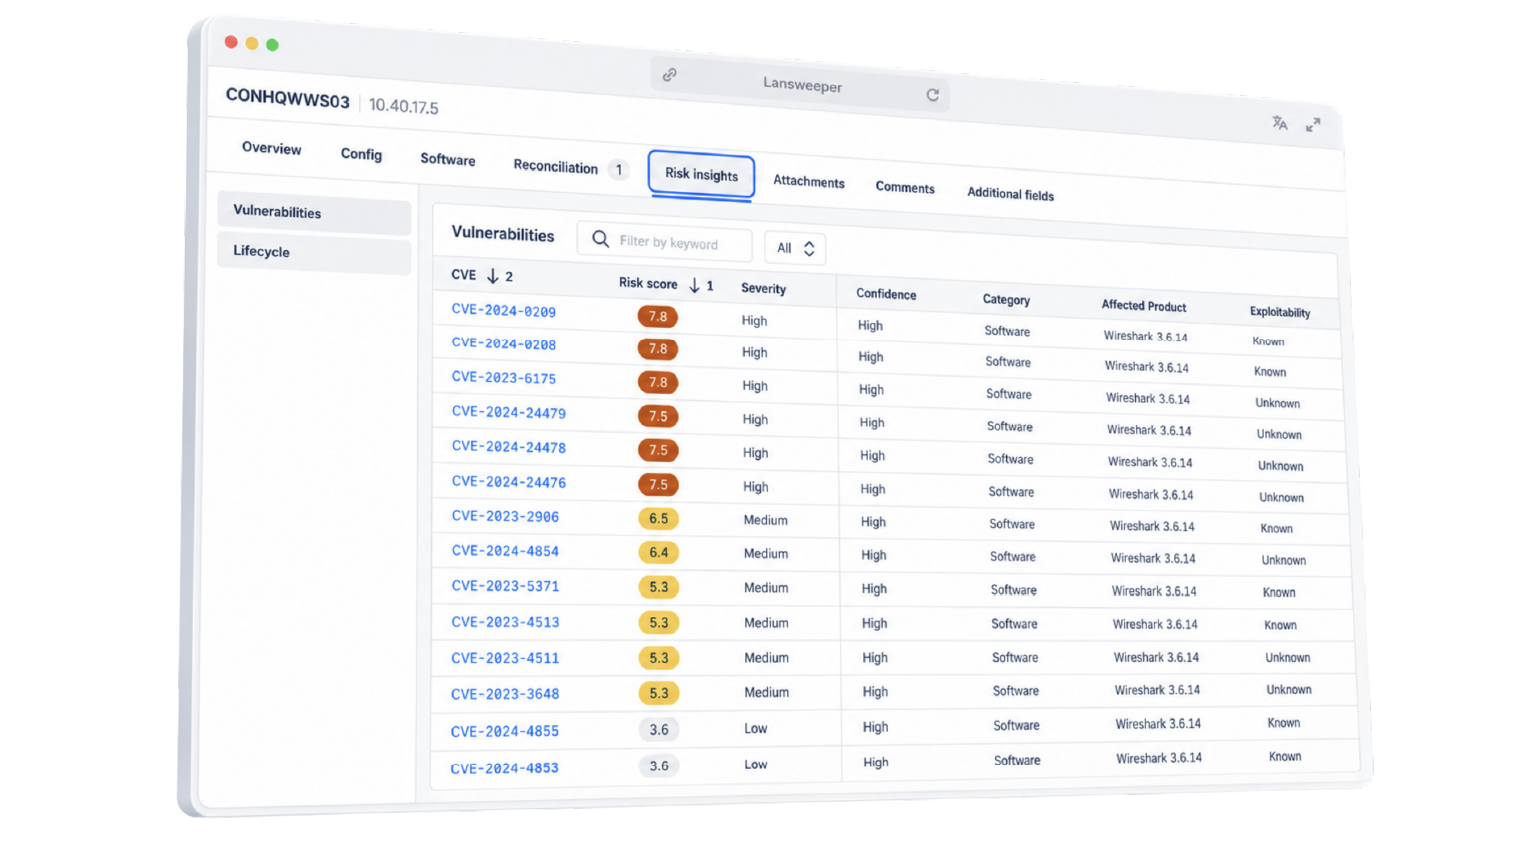1533x849 pixels.
Task: Go to the Software tab
Action: pos(448,159)
